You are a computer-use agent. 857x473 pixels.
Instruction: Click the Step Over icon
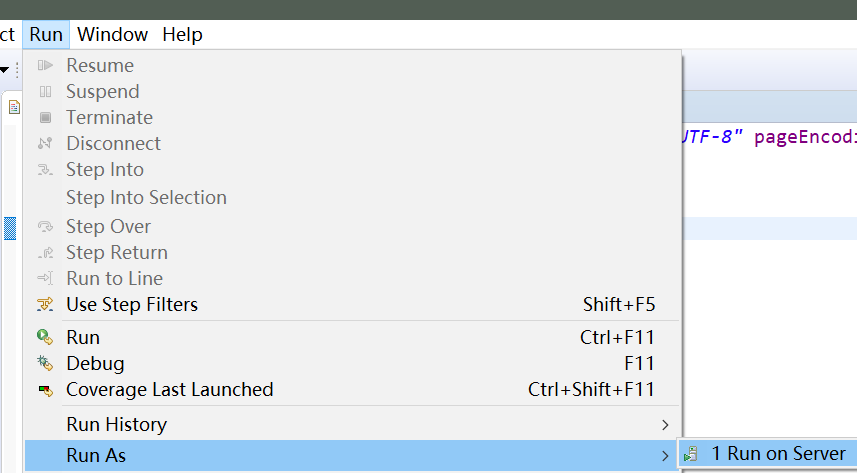(x=45, y=226)
